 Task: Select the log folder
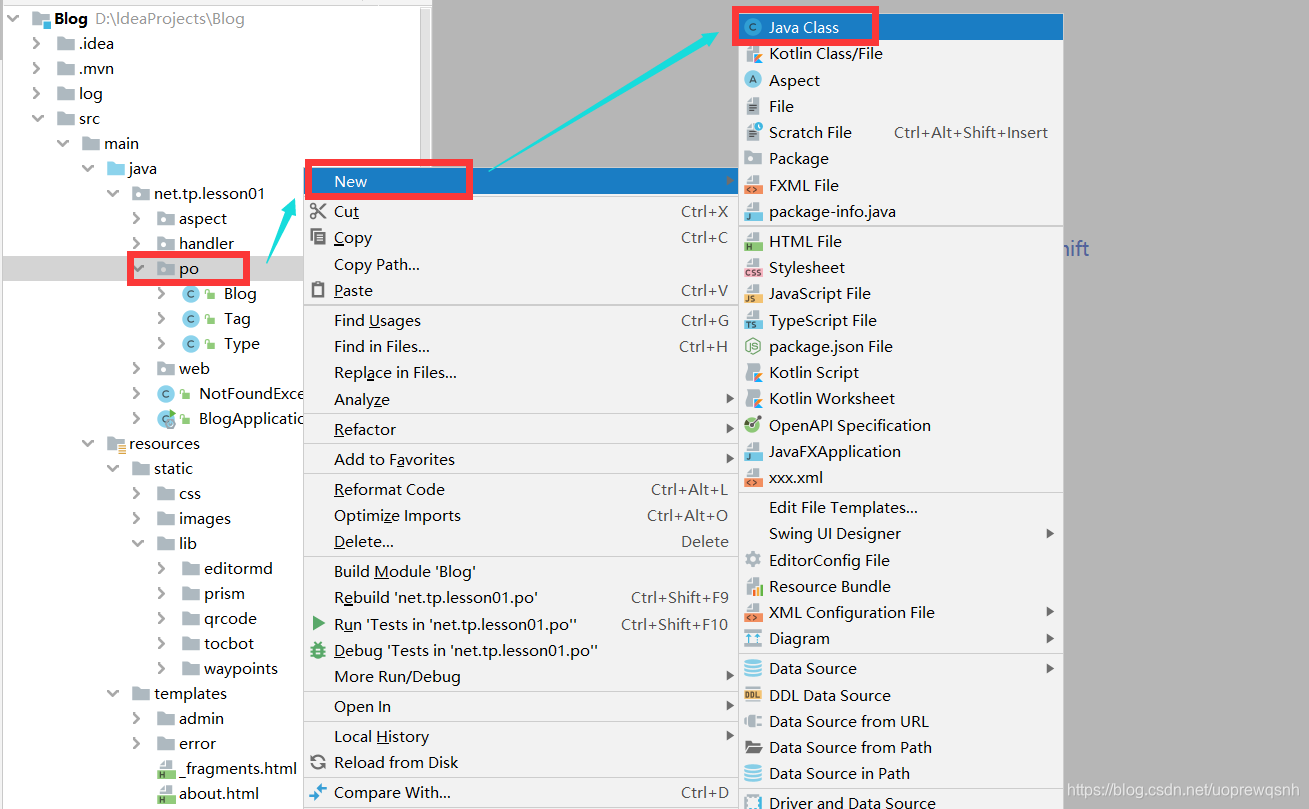point(91,93)
